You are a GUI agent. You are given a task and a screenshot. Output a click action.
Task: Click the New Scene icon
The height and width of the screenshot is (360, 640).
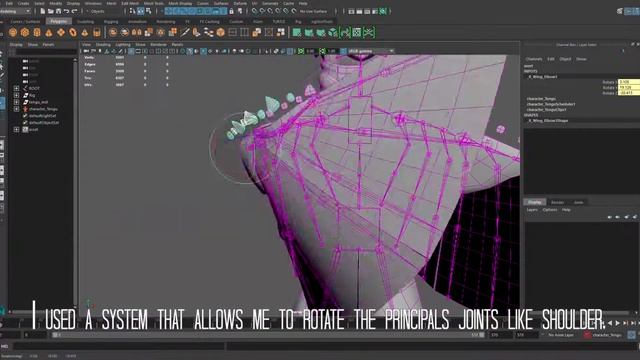(x=42, y=11)
